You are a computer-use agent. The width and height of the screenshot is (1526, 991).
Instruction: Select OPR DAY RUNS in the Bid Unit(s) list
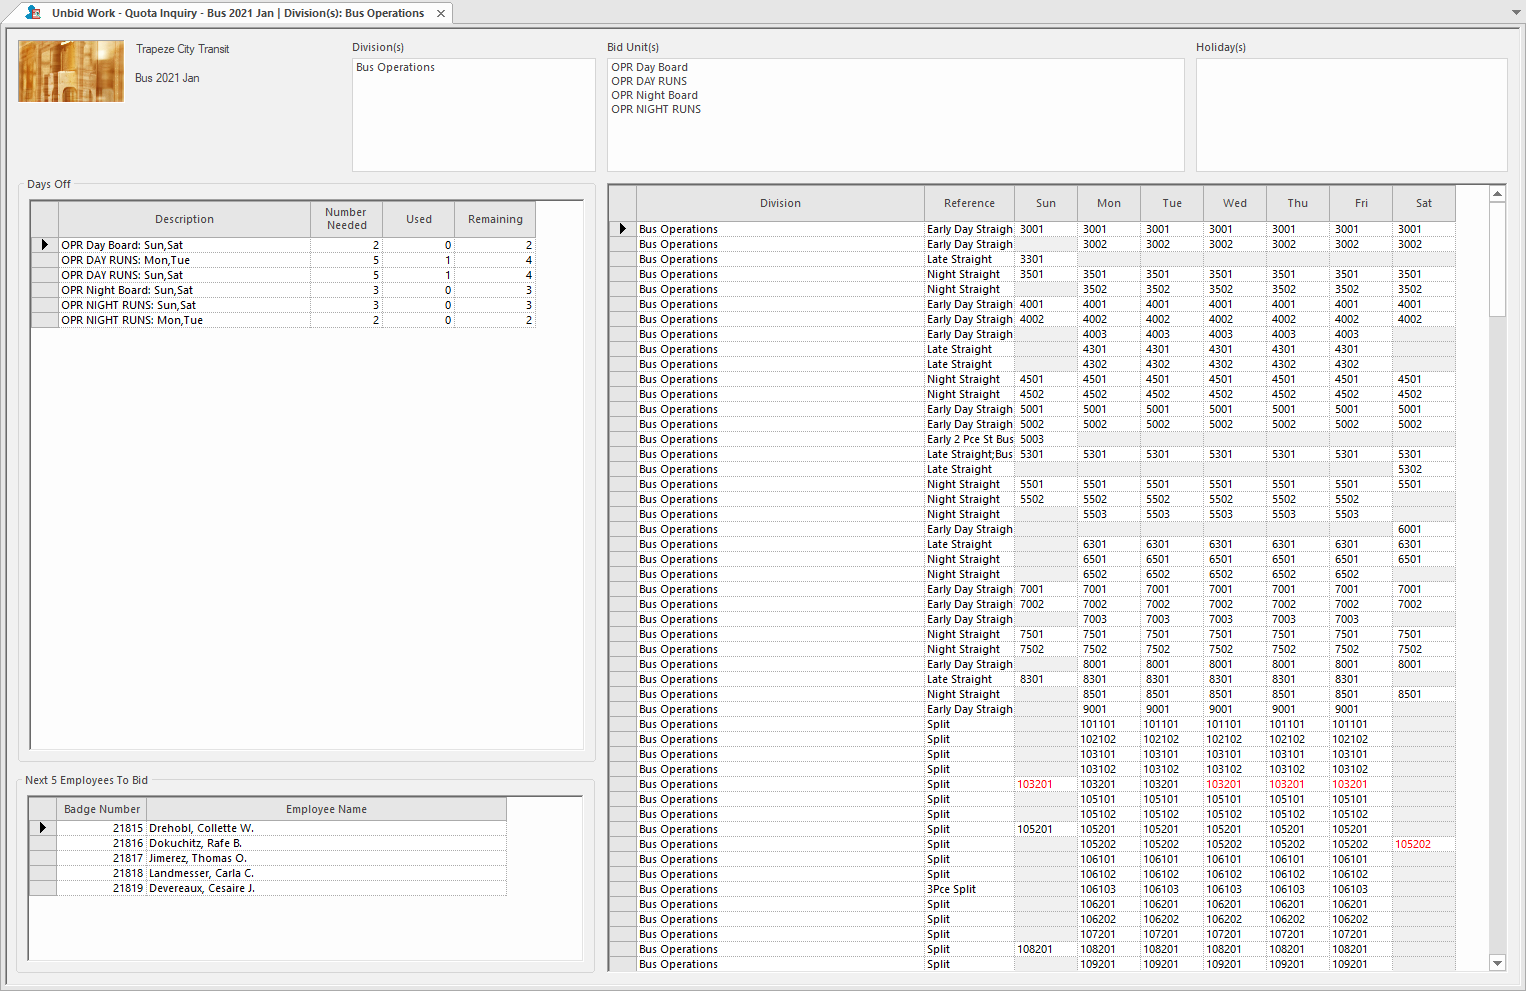[648, 81]
